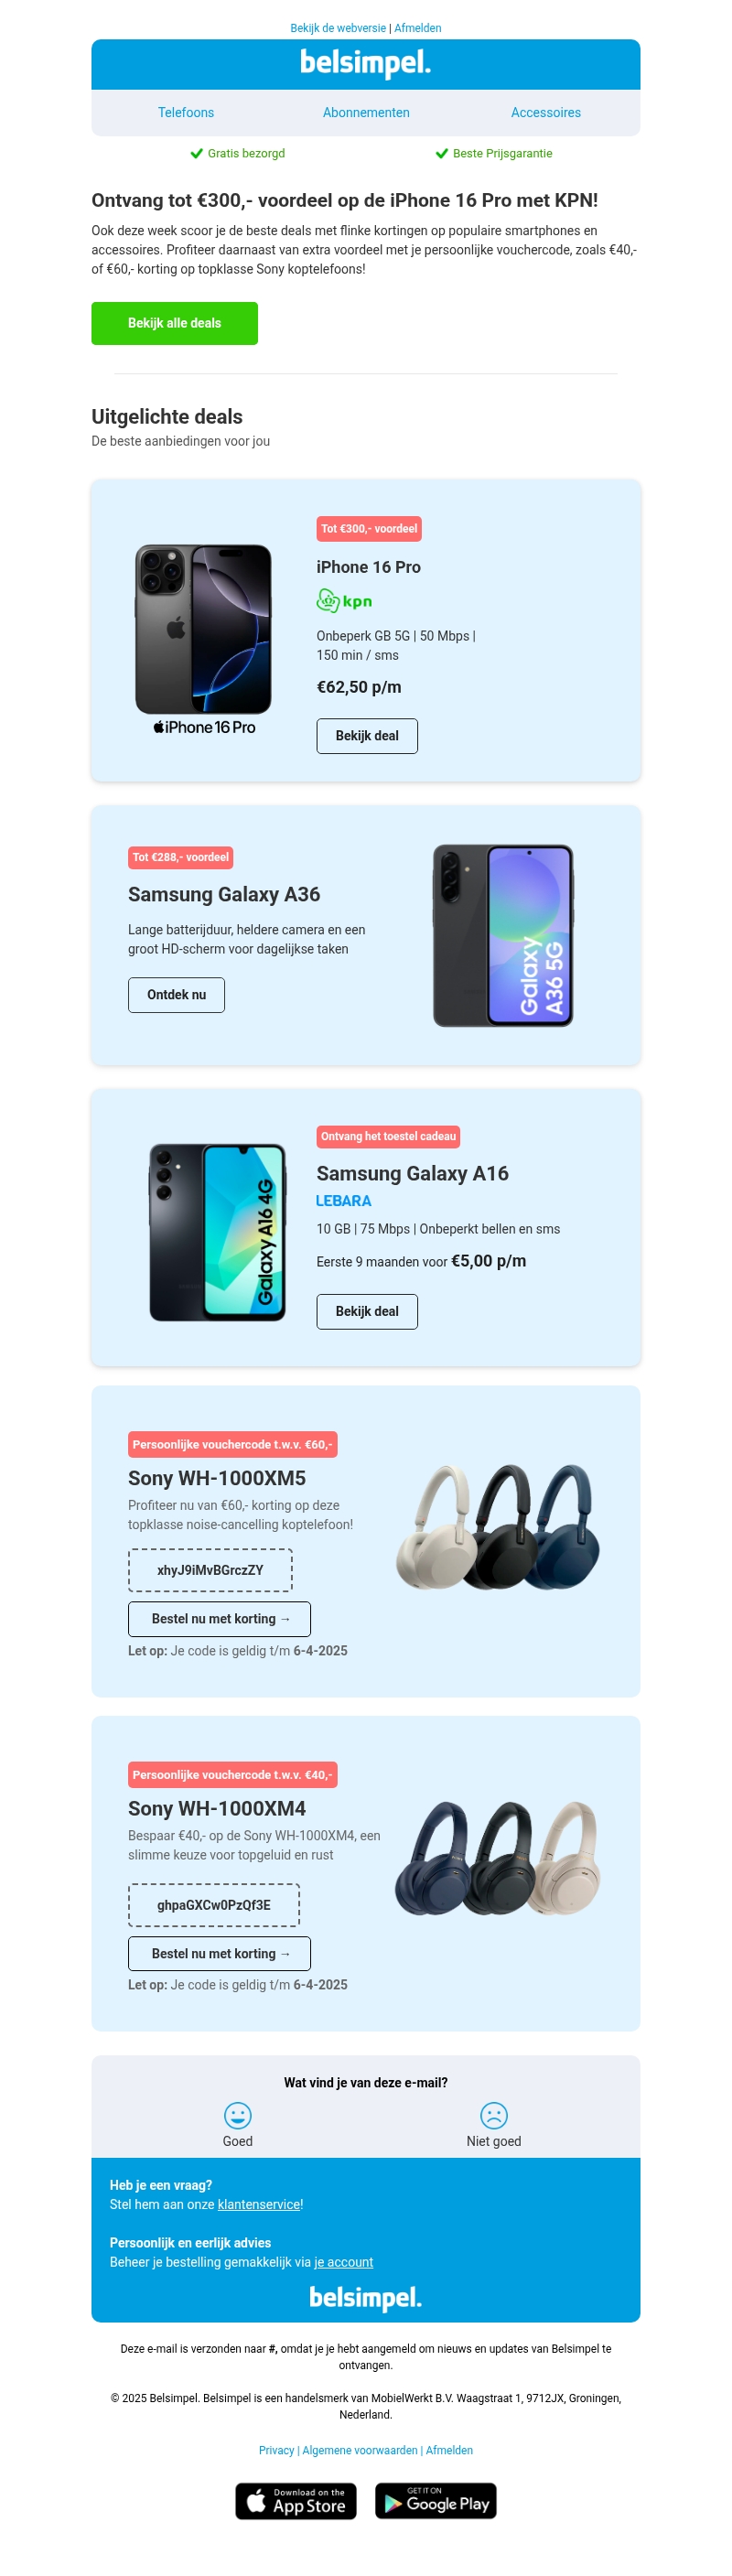Click the belsimpel logo in the blue footer
Image resolution: width=732 pixels, height=2576 pixels.
click(366, 2297)
